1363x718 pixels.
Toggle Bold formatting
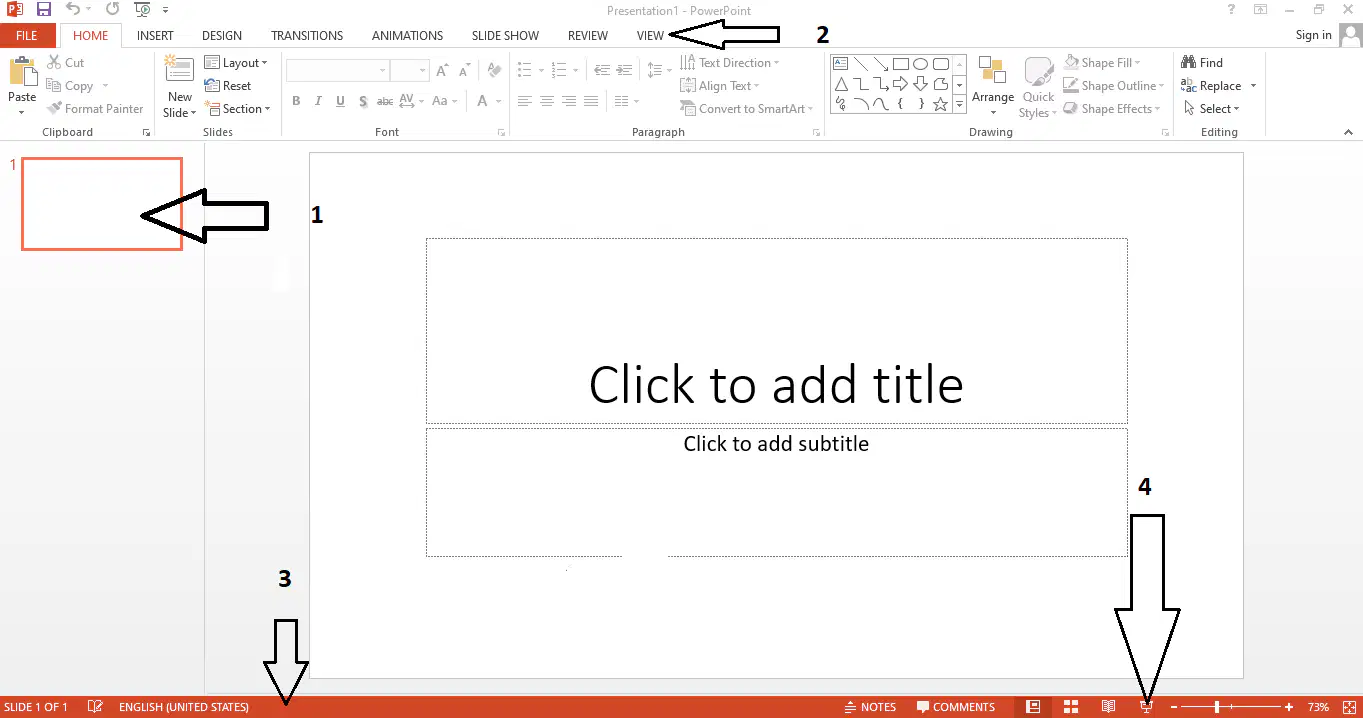pyautogui.click(x=296, y=101)
